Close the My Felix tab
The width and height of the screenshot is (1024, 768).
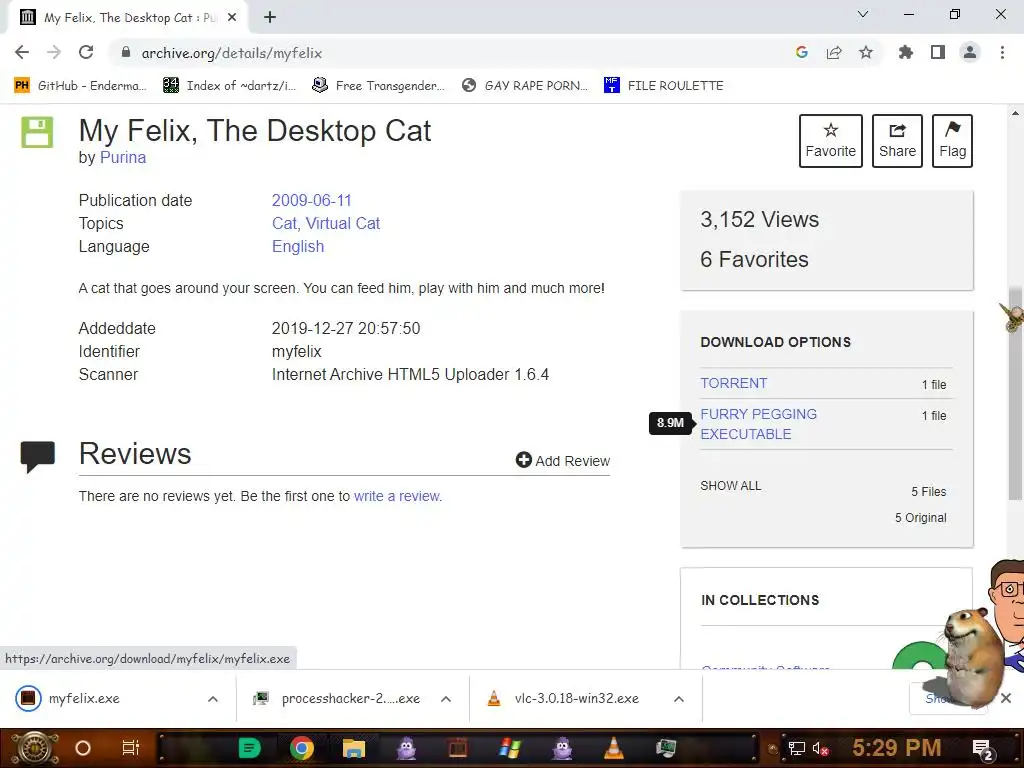coord(232,17)
